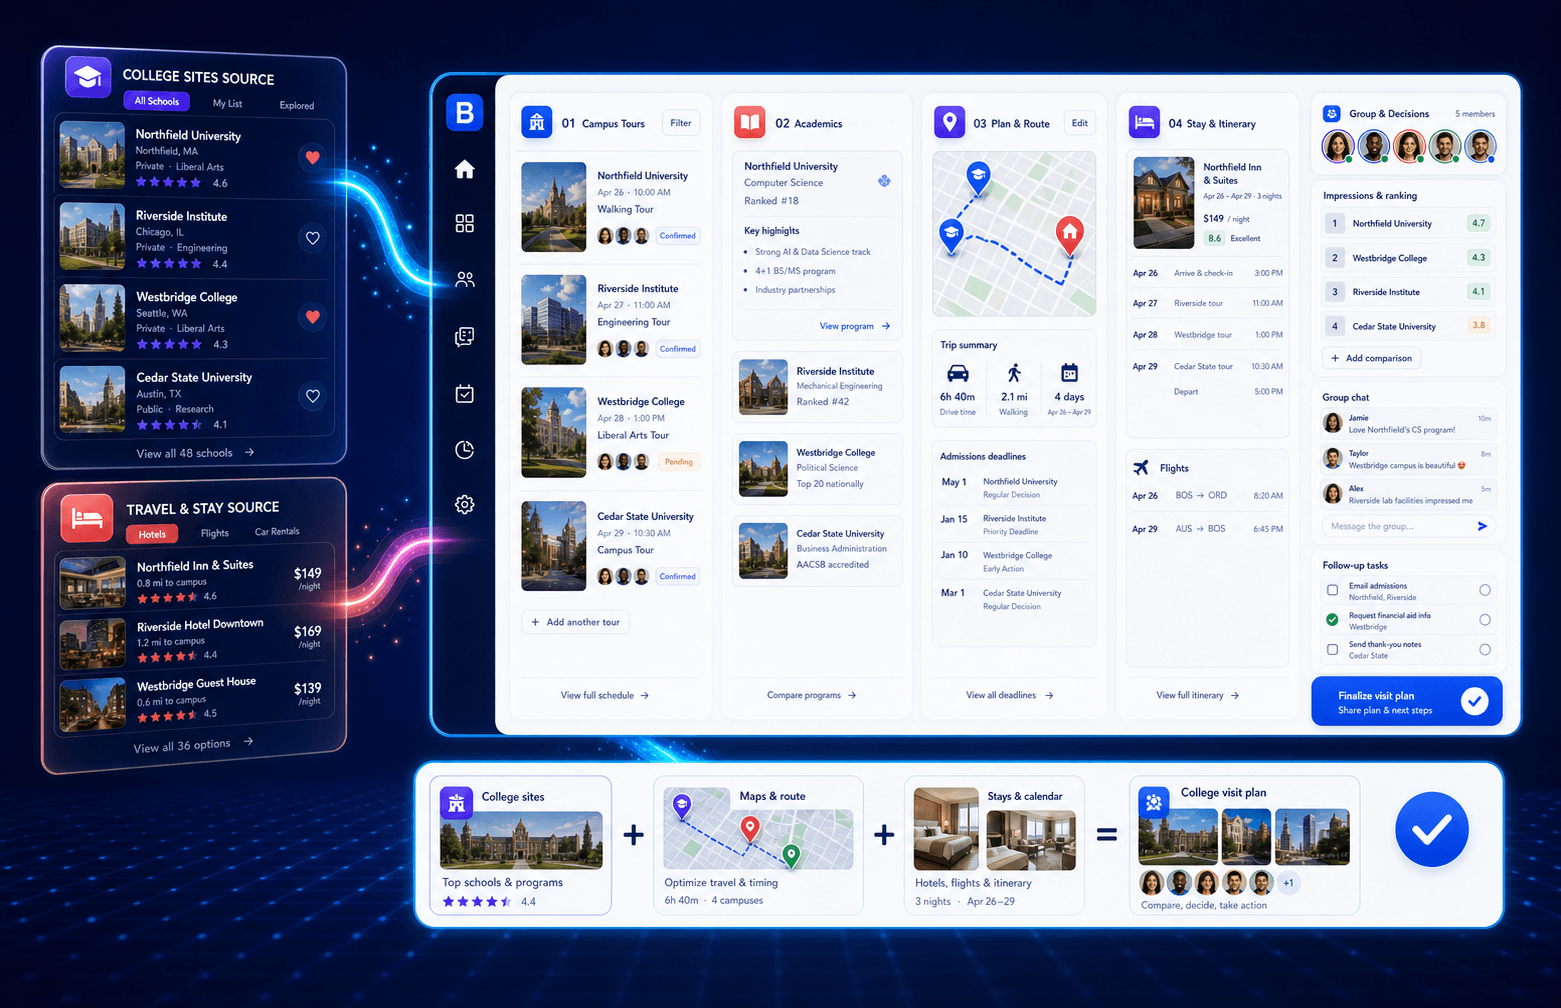Toggle favorite heart for Northfield University
Viewport: 1561px width, 1008px height.
point(313,157)
